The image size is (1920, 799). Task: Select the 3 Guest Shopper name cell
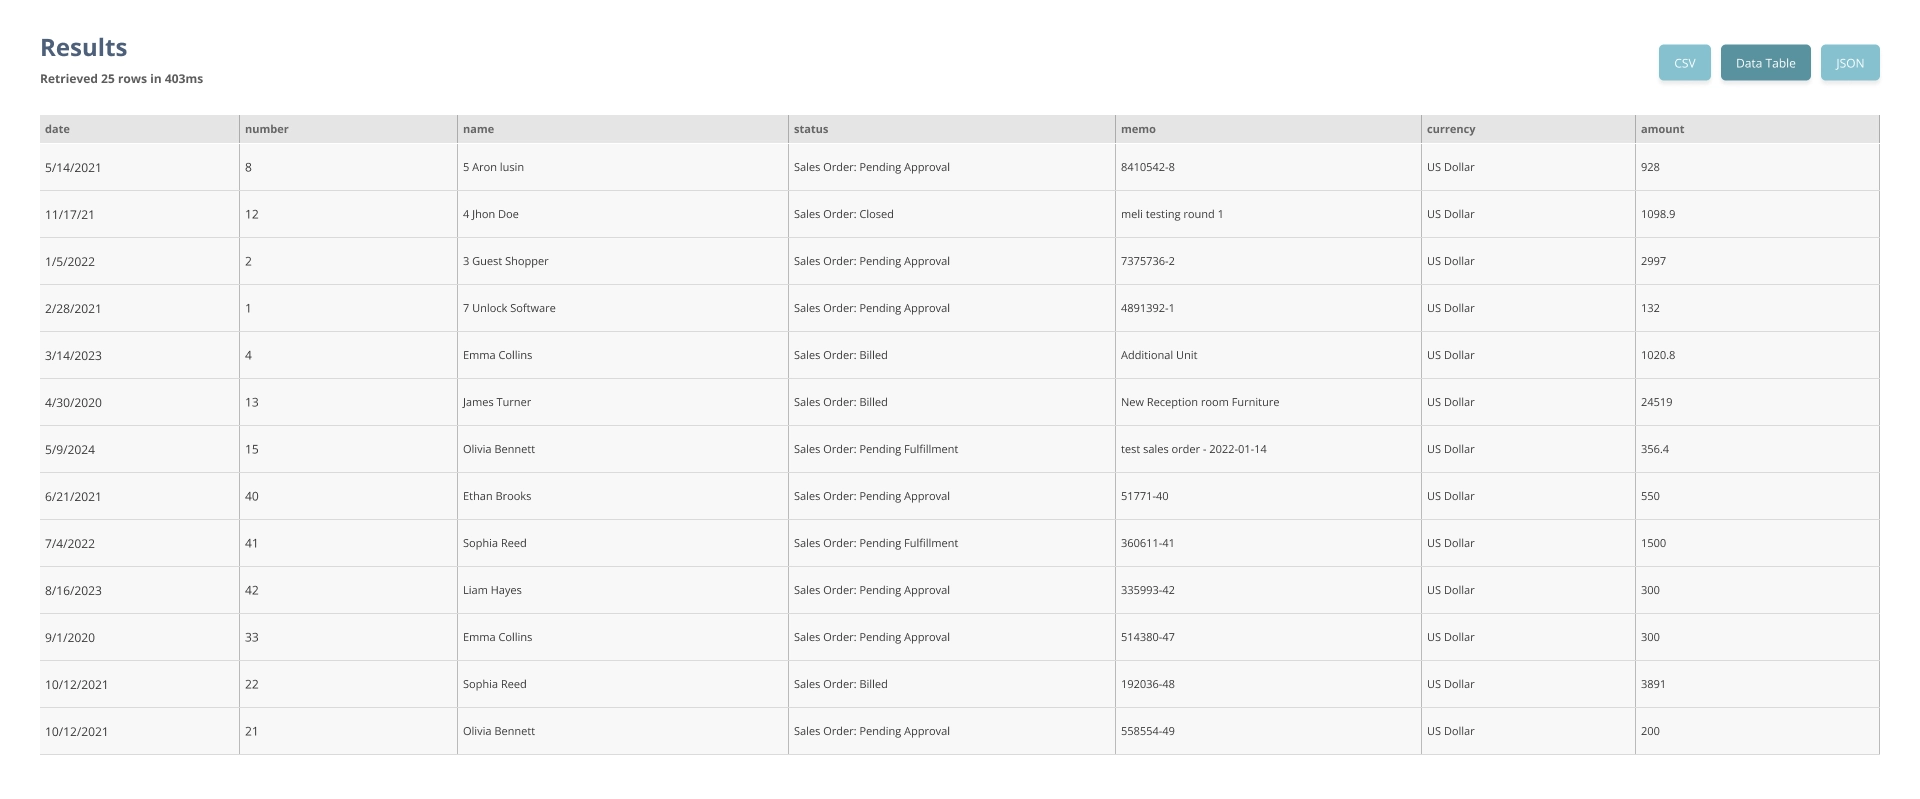coord(505,261)
